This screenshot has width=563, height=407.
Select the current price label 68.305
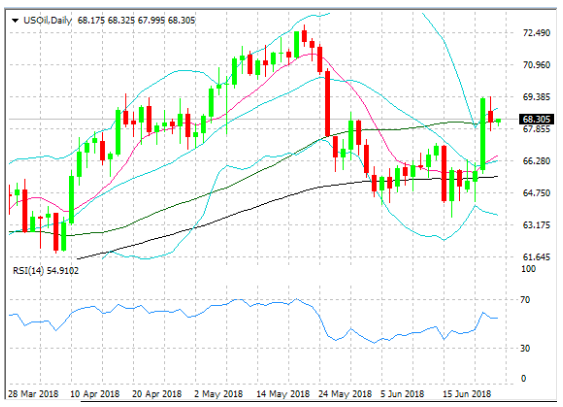(536, 120)
